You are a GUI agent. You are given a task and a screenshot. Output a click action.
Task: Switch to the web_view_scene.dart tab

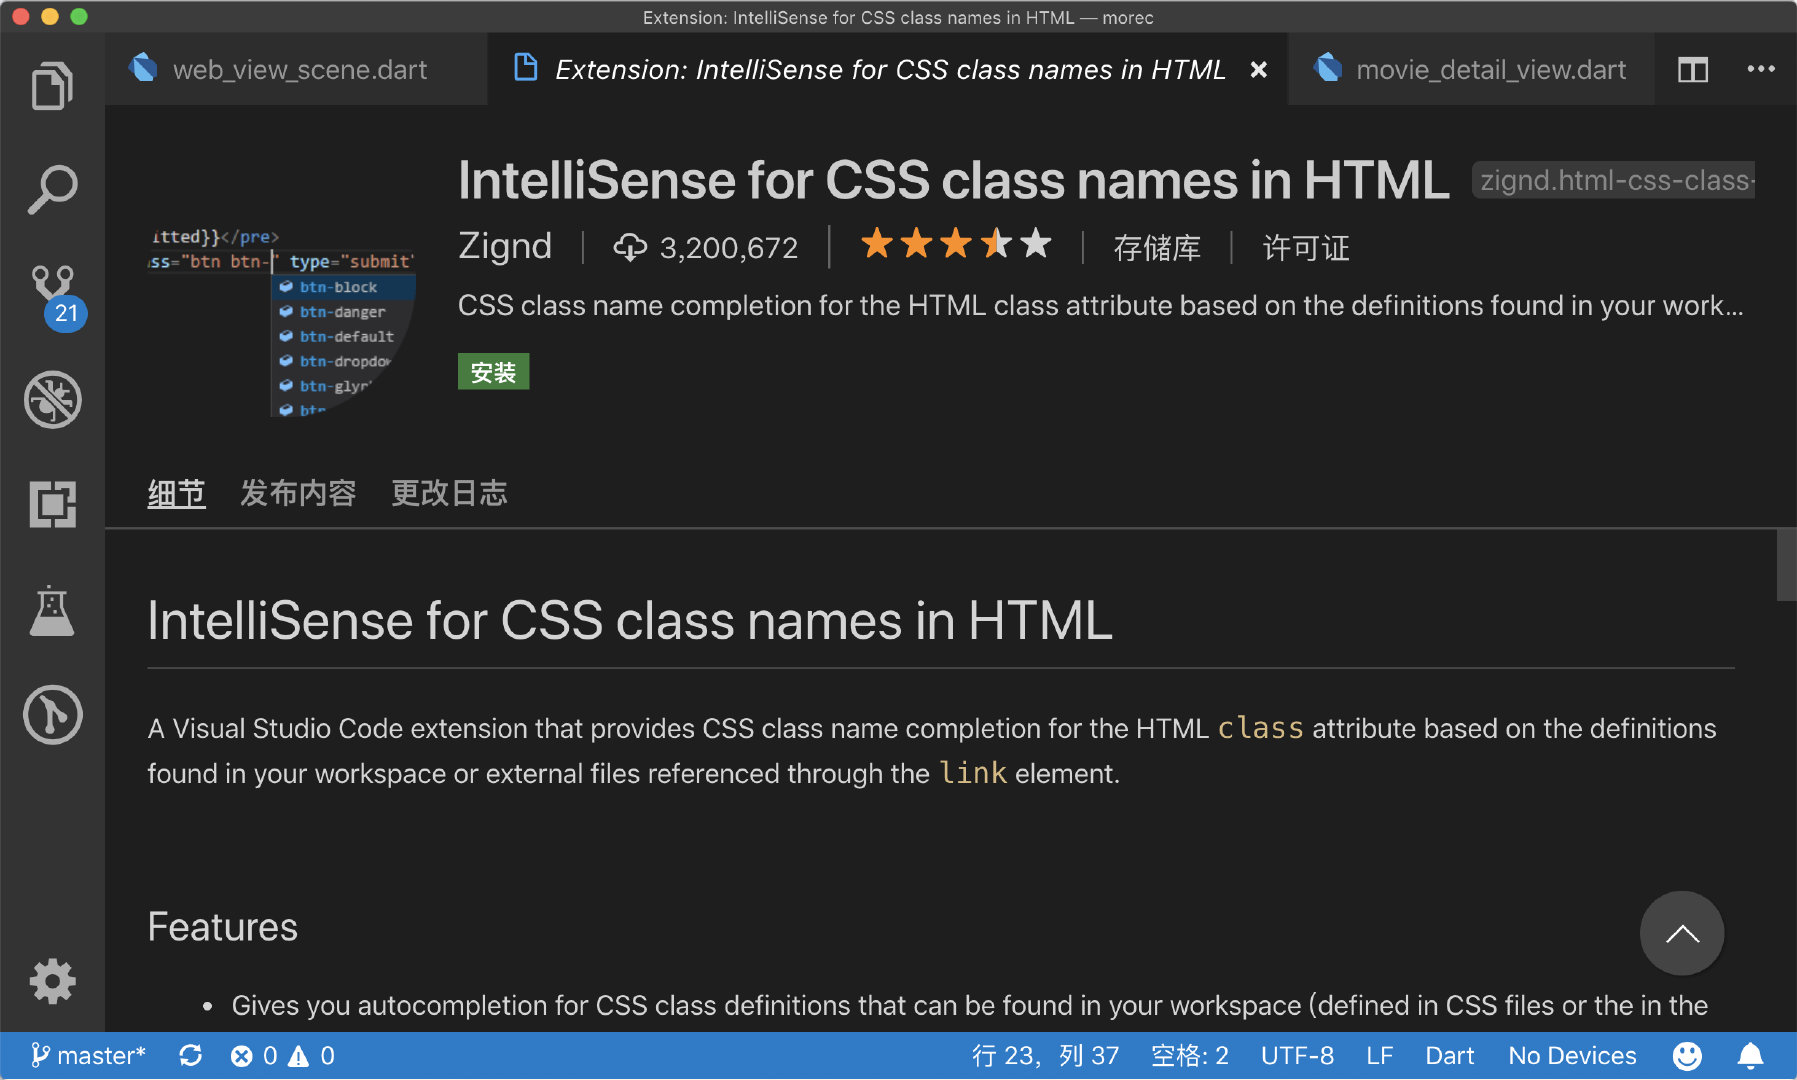[x=296, y=69]
